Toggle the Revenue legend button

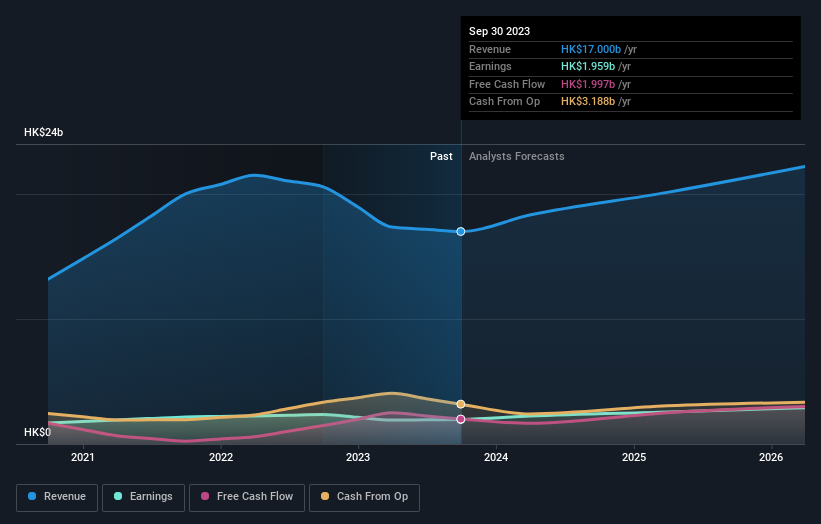[57, 497]
